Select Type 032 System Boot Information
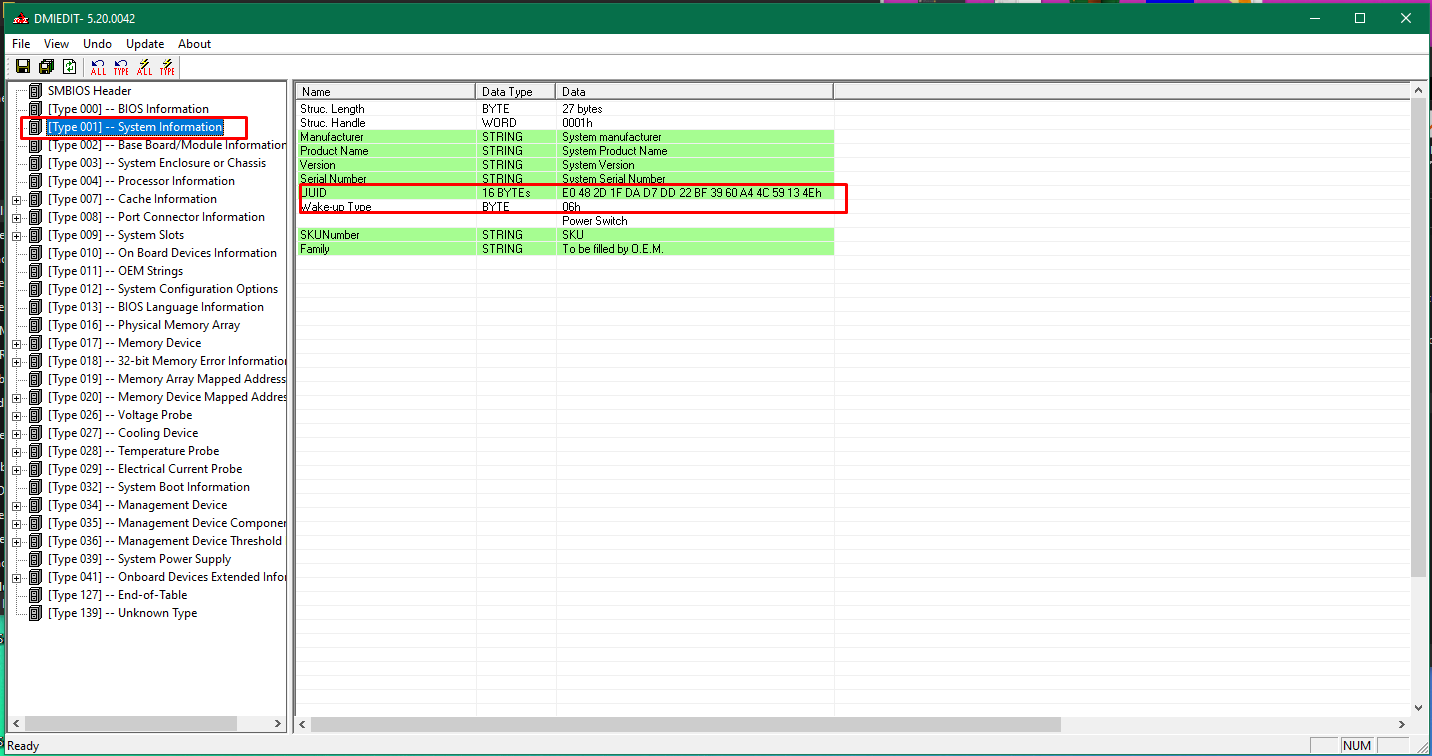This screenshot has height=756, width=1432. pyautogui.click(x=149, y=487)
